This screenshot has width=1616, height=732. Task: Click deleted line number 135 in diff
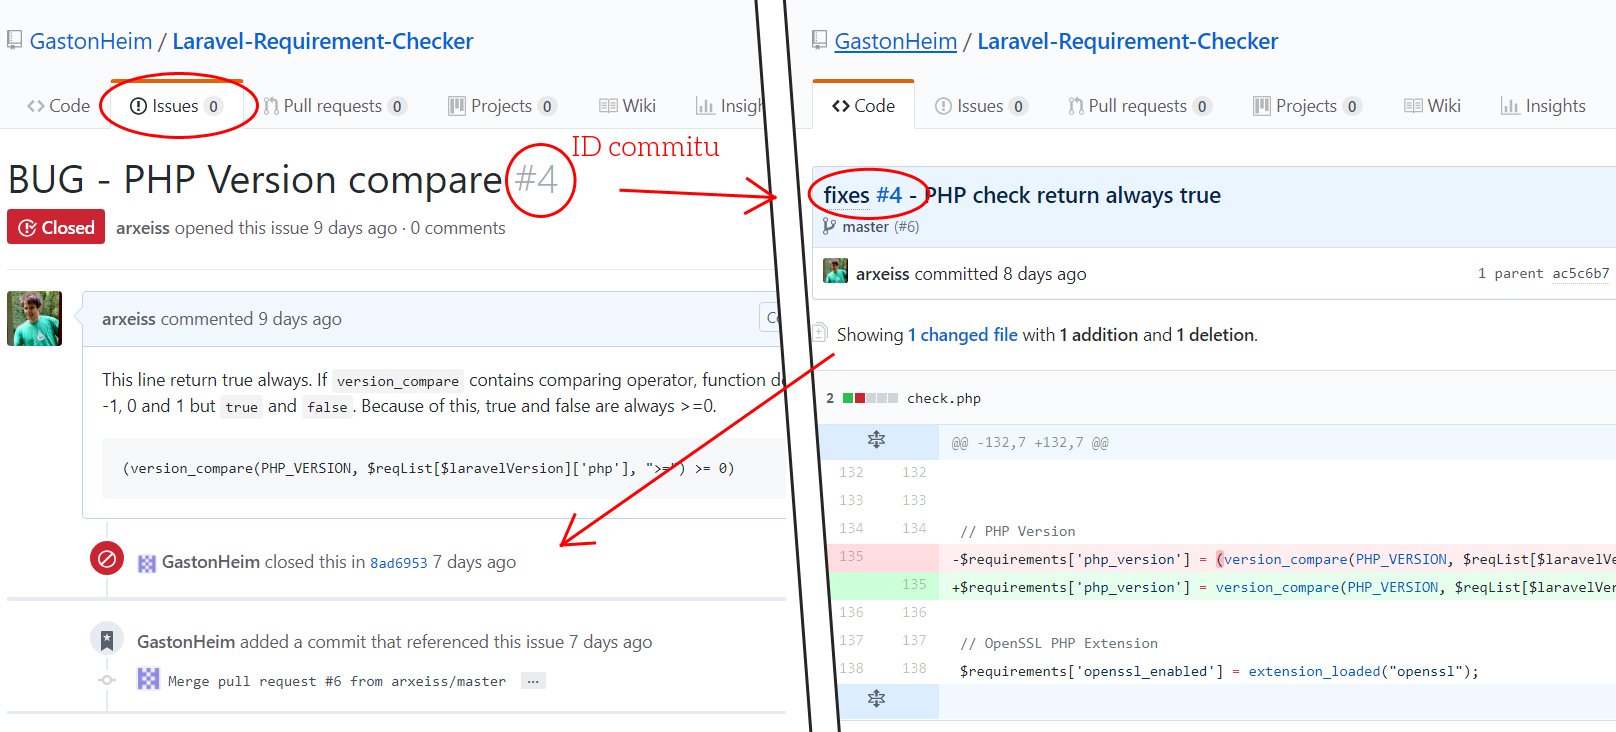click(x=851, y=556)
